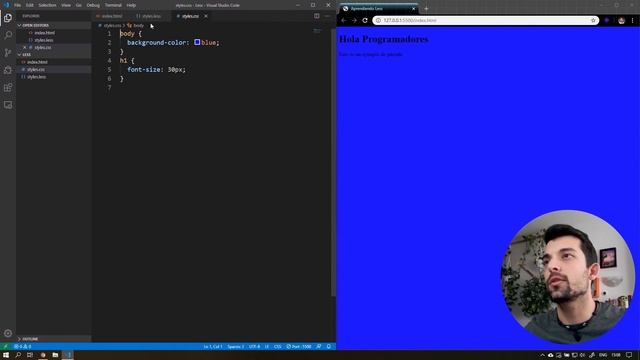Click browser back arrow
This screenshot has width=640, height=360.
344,20
